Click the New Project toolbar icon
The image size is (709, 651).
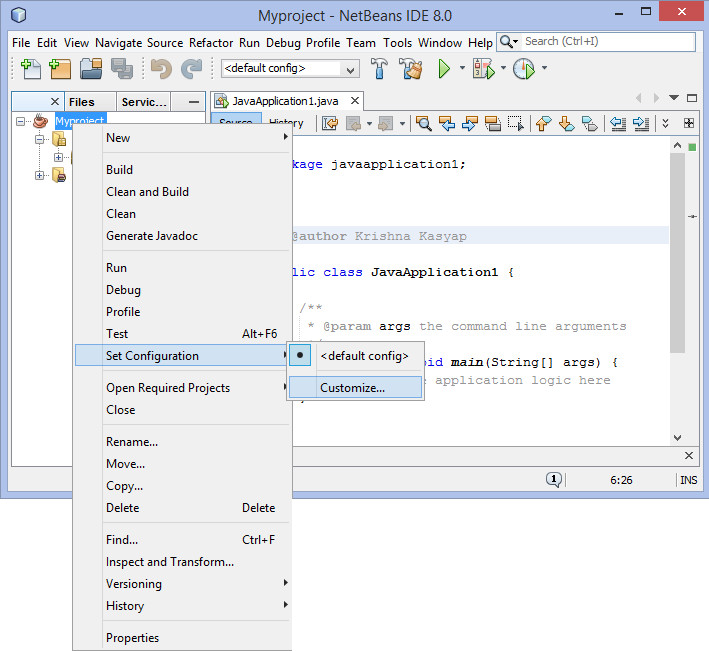point(60,69)
